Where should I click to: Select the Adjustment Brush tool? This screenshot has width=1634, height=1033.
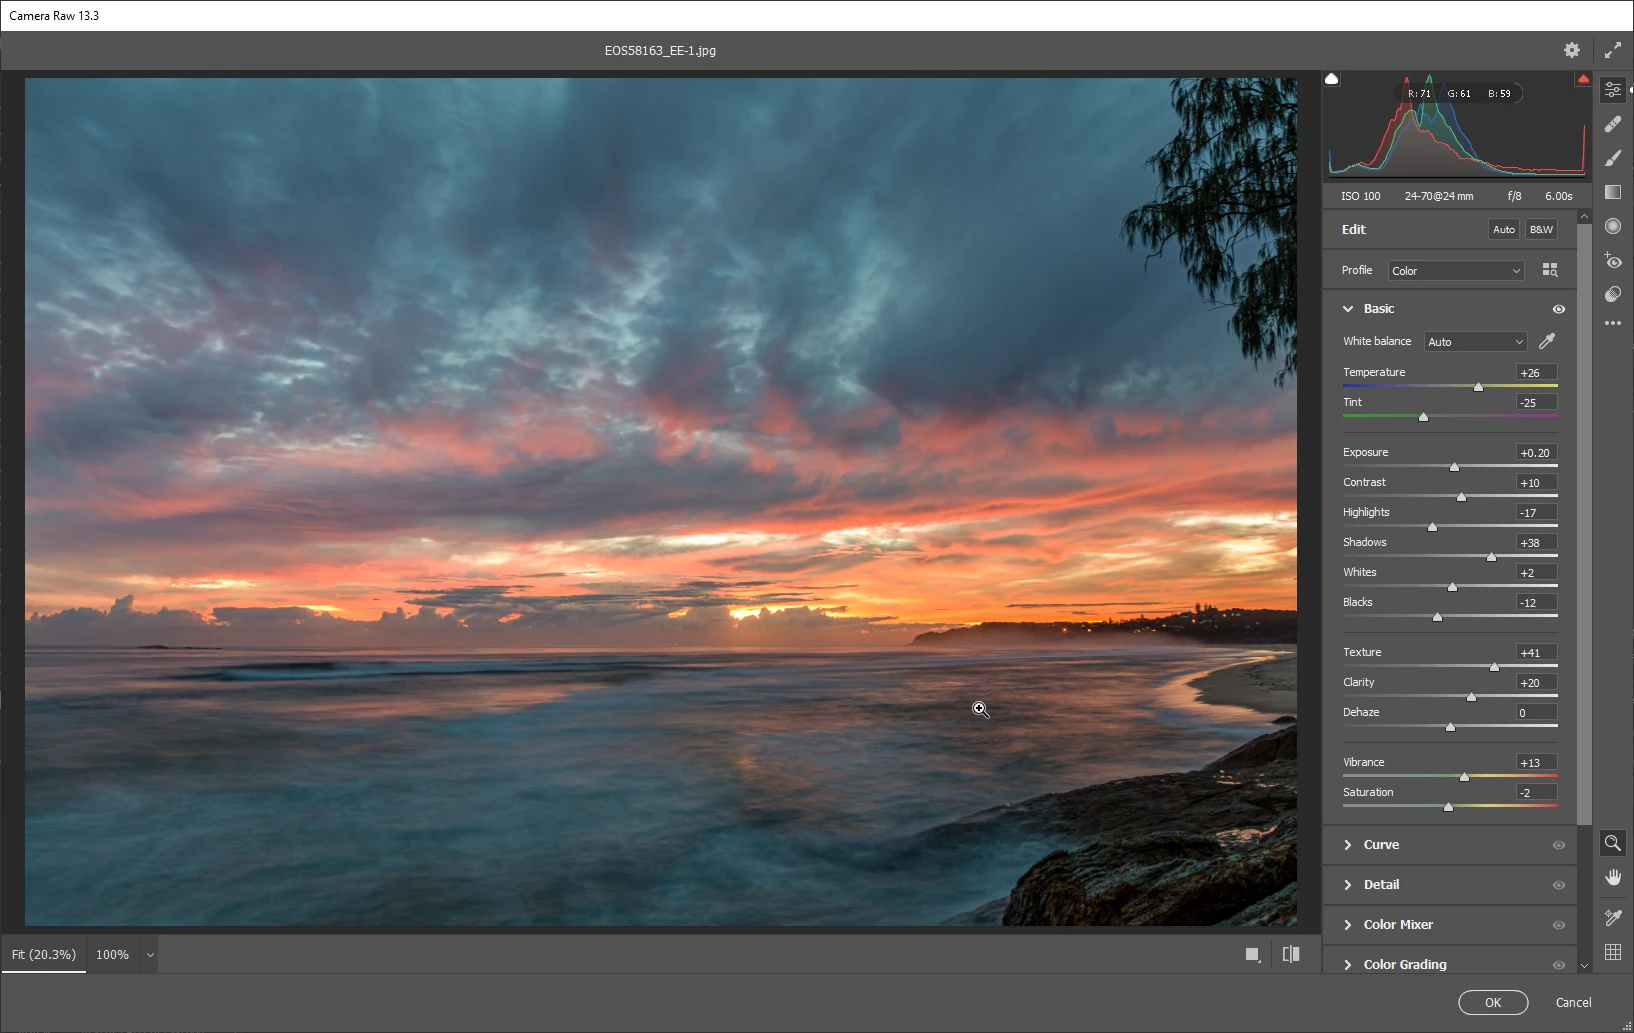coord(1613,158)
